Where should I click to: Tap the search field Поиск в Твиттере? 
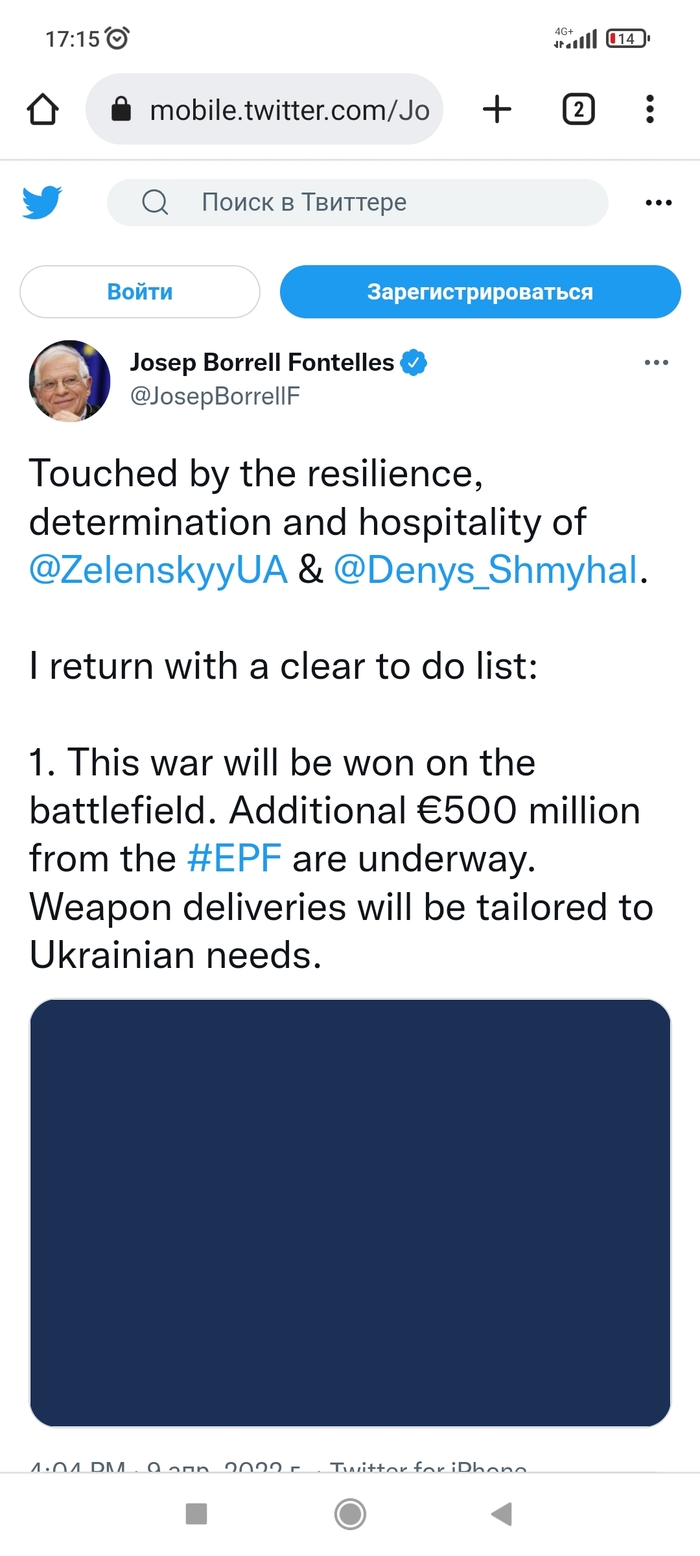(x=305, y=202)
